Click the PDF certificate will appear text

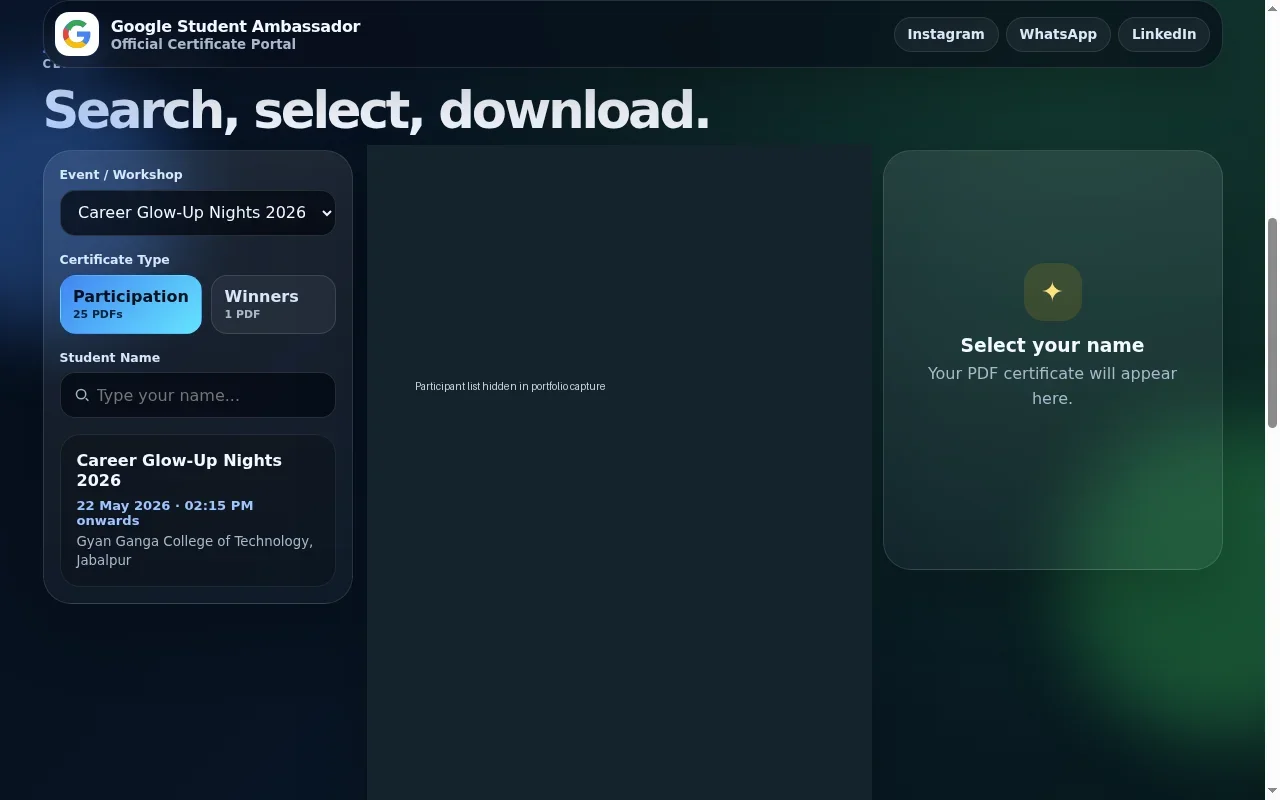[1052, 386]
